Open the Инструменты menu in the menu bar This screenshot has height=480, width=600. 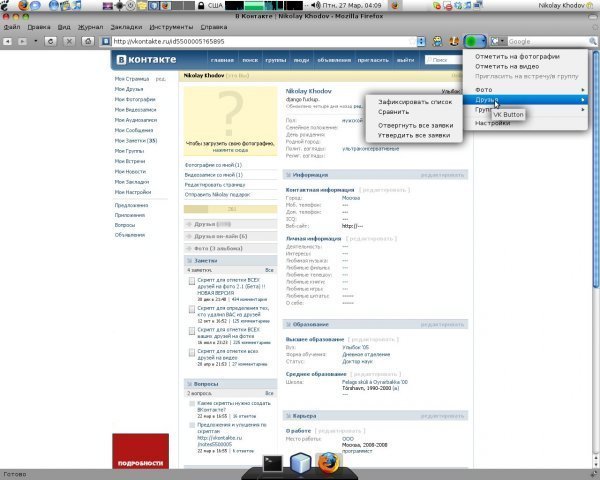tap(171, 27)
